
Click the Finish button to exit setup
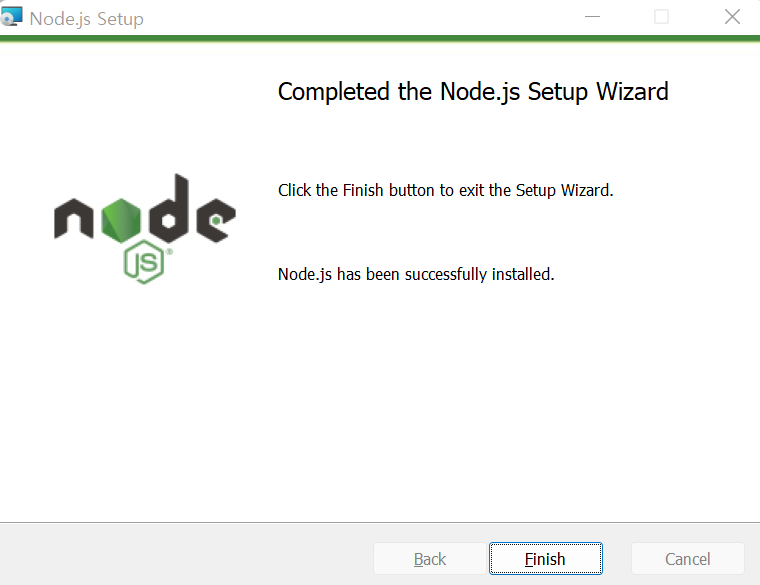point(546,559)
